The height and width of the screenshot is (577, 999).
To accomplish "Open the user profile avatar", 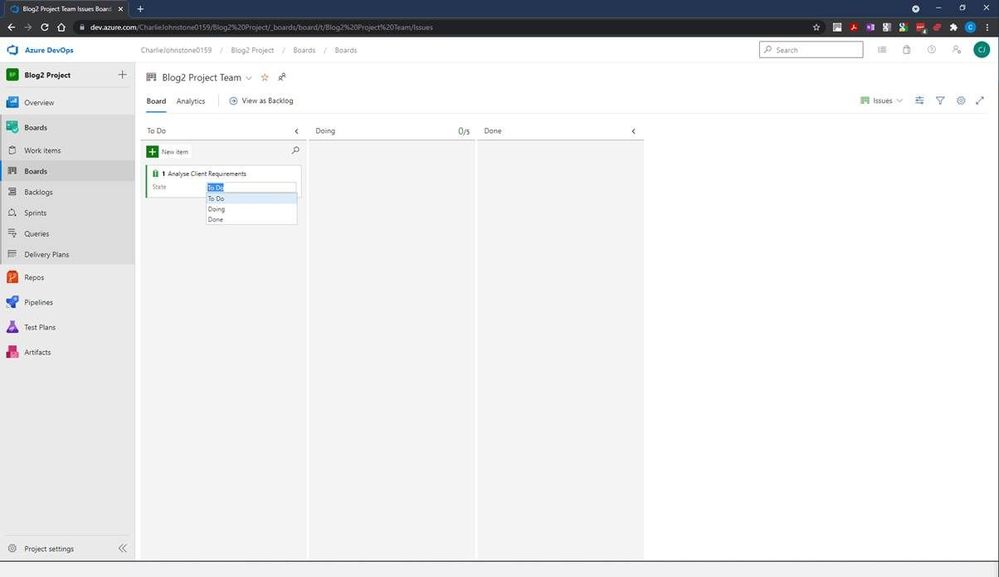I will coord(981,50).
